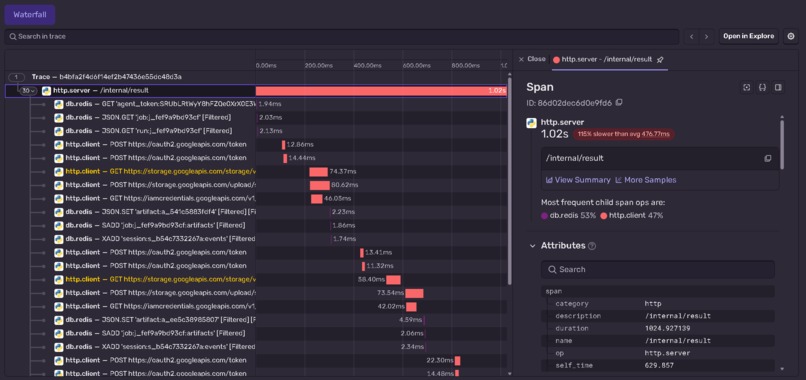
Task: Focus the Search in trace field
Action: click(342, 37)
